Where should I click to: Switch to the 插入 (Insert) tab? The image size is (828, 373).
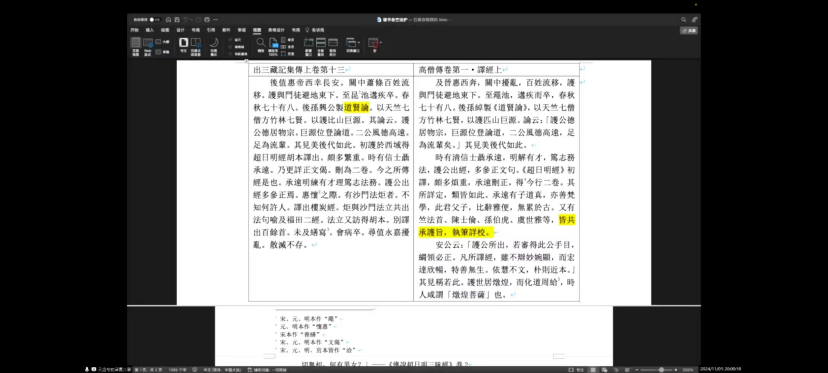tap(150, 30)
